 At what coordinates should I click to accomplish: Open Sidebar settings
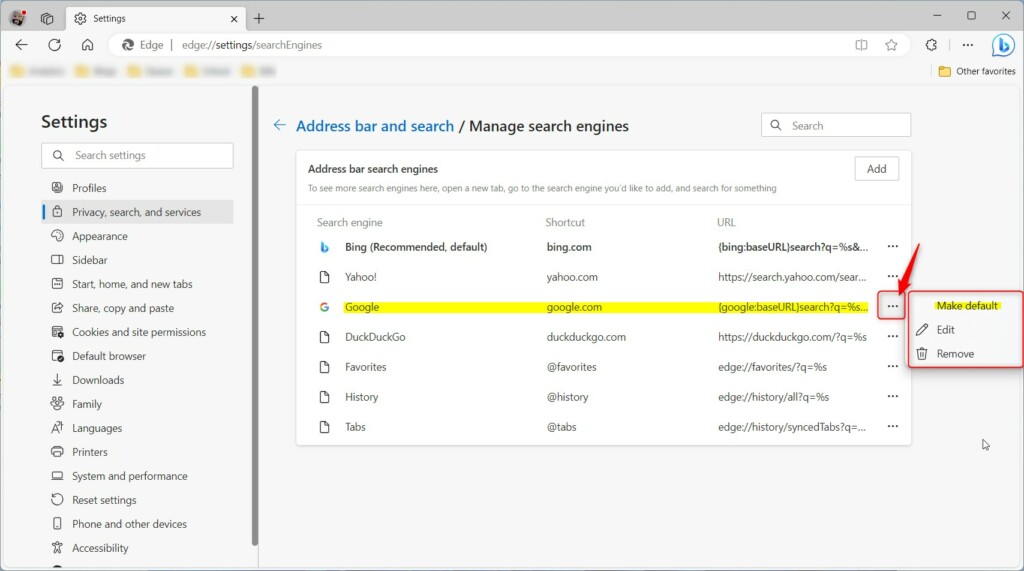tap(137, 260)
